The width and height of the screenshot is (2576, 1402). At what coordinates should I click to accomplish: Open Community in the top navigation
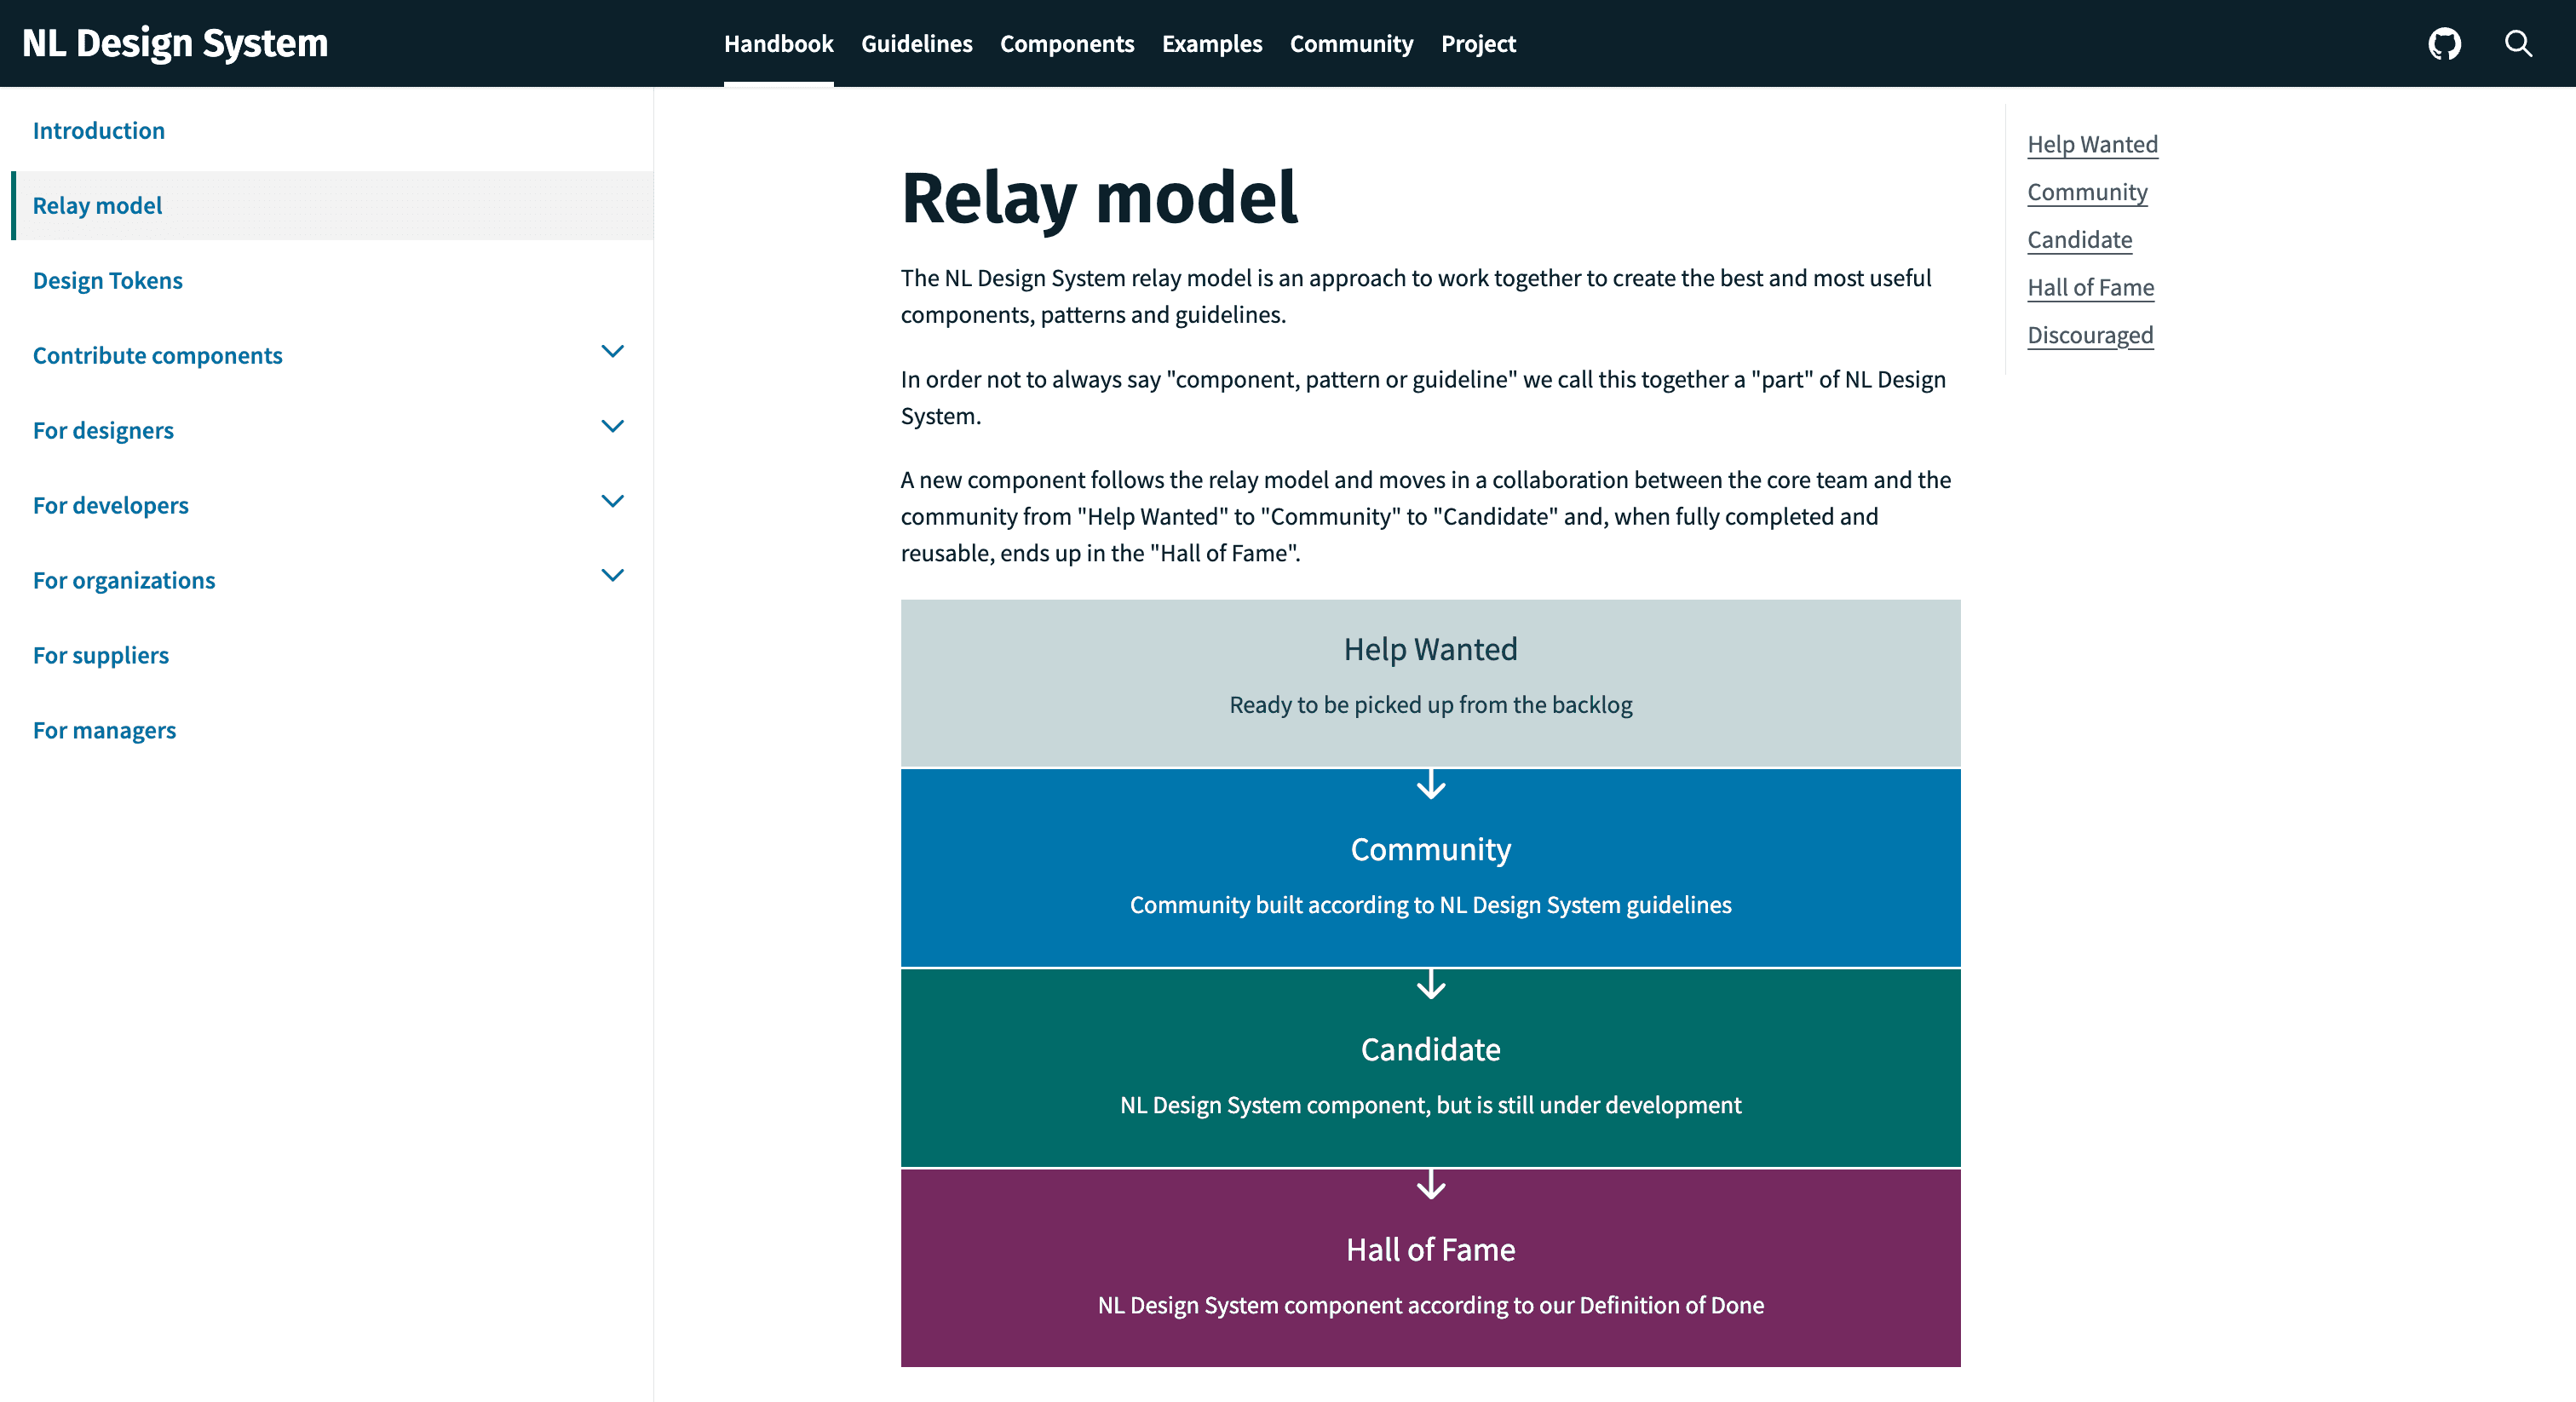pyautogui.click(x=1351, y=44)
